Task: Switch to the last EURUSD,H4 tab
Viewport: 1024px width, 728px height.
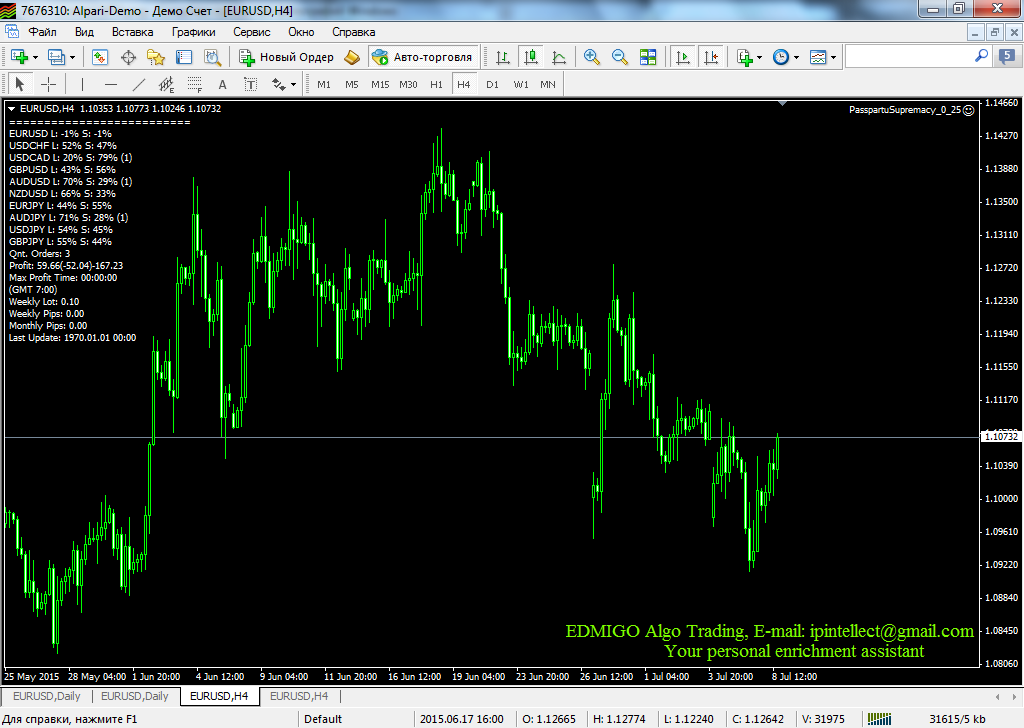Action: tap(299, 696)
